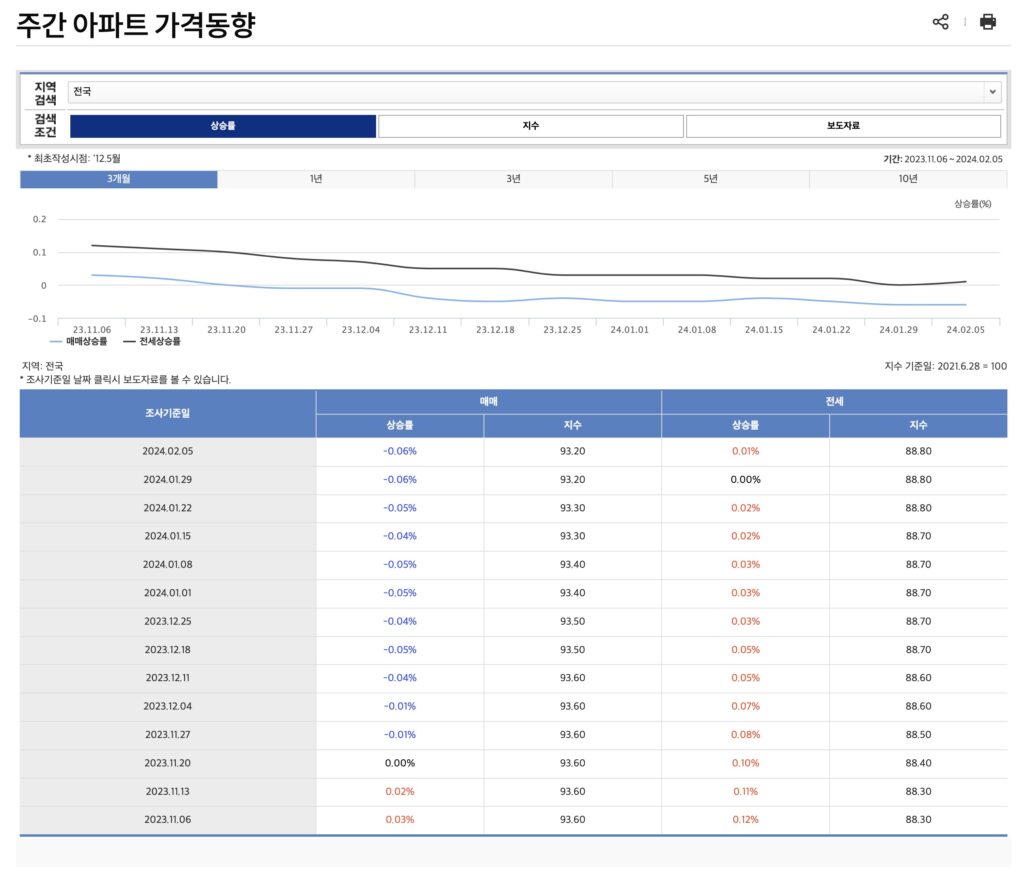1024x875 pixels.
Task: Click the 조사기준일 column header
Action: [168, 413]
